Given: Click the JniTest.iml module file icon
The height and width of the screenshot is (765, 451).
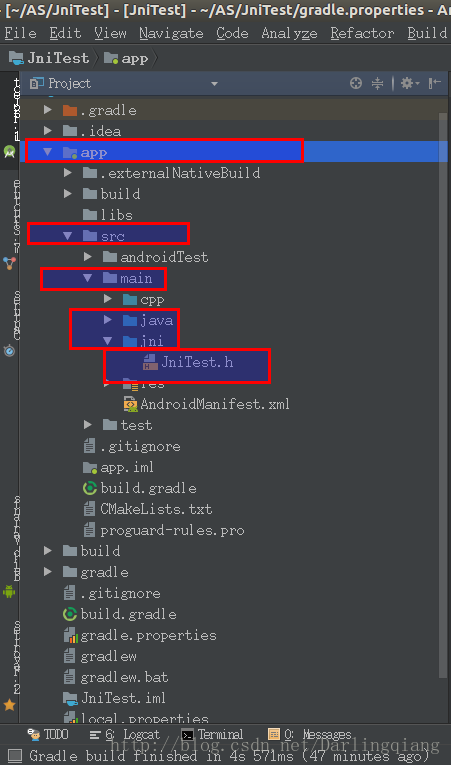Looking at the screenshot, I should pos(71,698).
